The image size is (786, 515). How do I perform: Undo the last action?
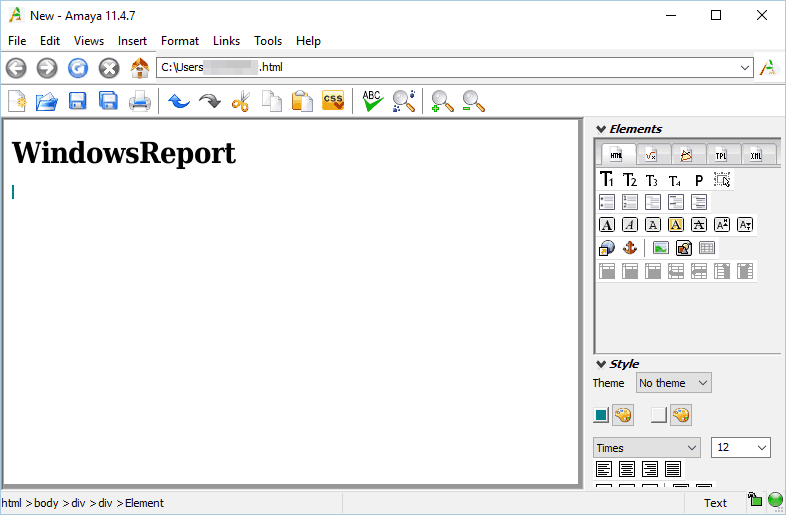pyautogui.click(x=179, y=101)
